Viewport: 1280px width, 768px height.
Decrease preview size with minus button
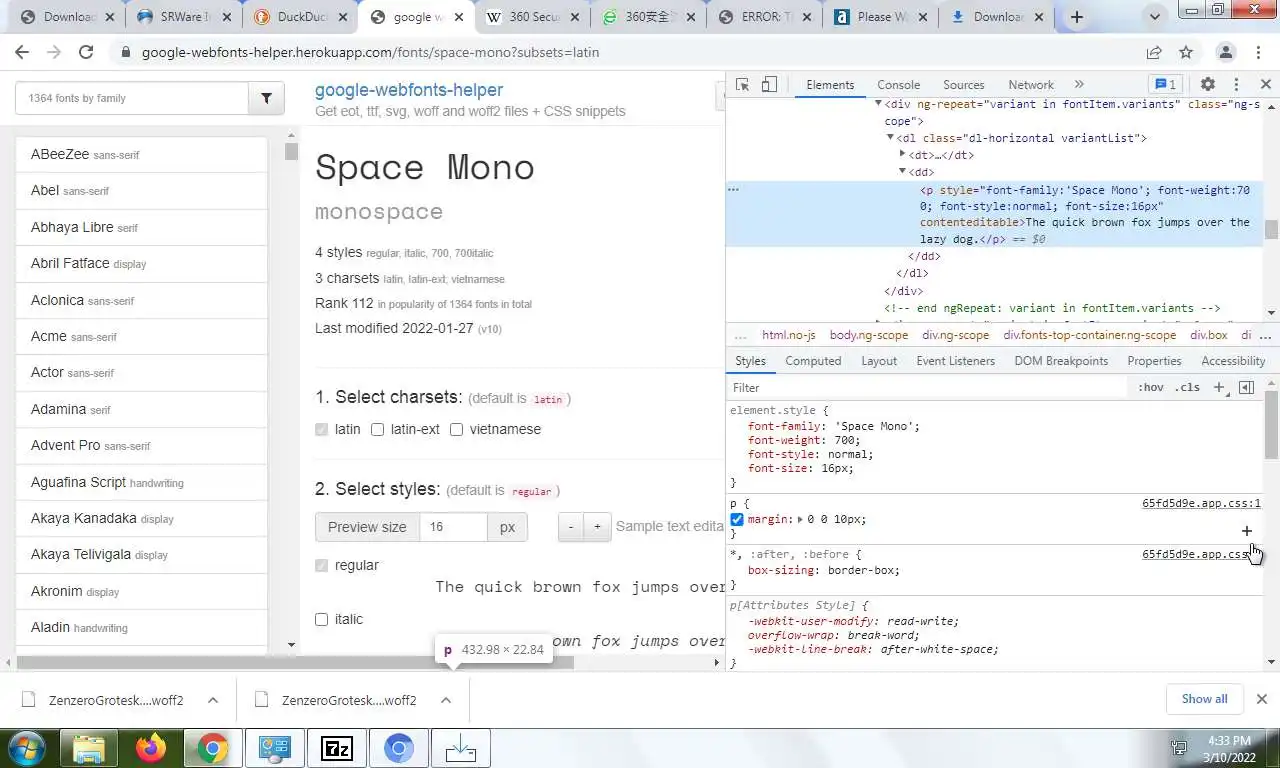(571, 527)
